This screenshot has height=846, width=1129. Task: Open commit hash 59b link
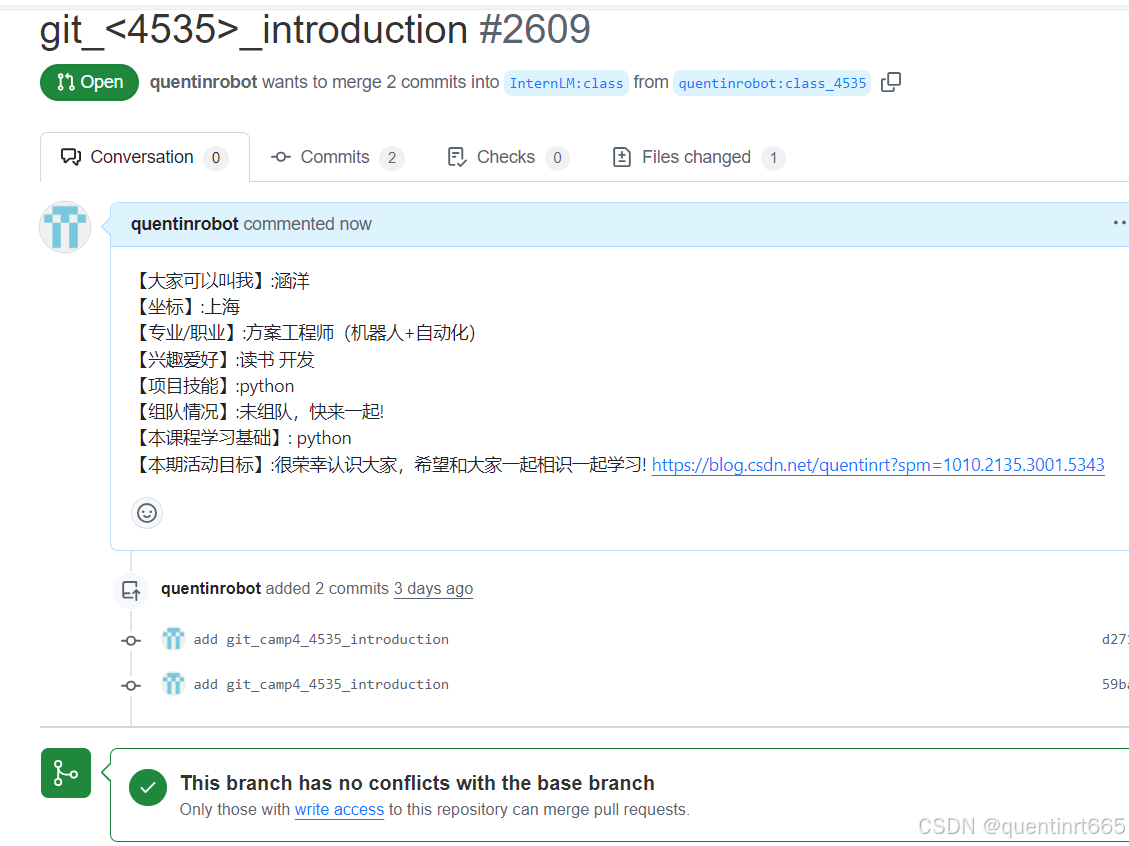click(1115, 684)
